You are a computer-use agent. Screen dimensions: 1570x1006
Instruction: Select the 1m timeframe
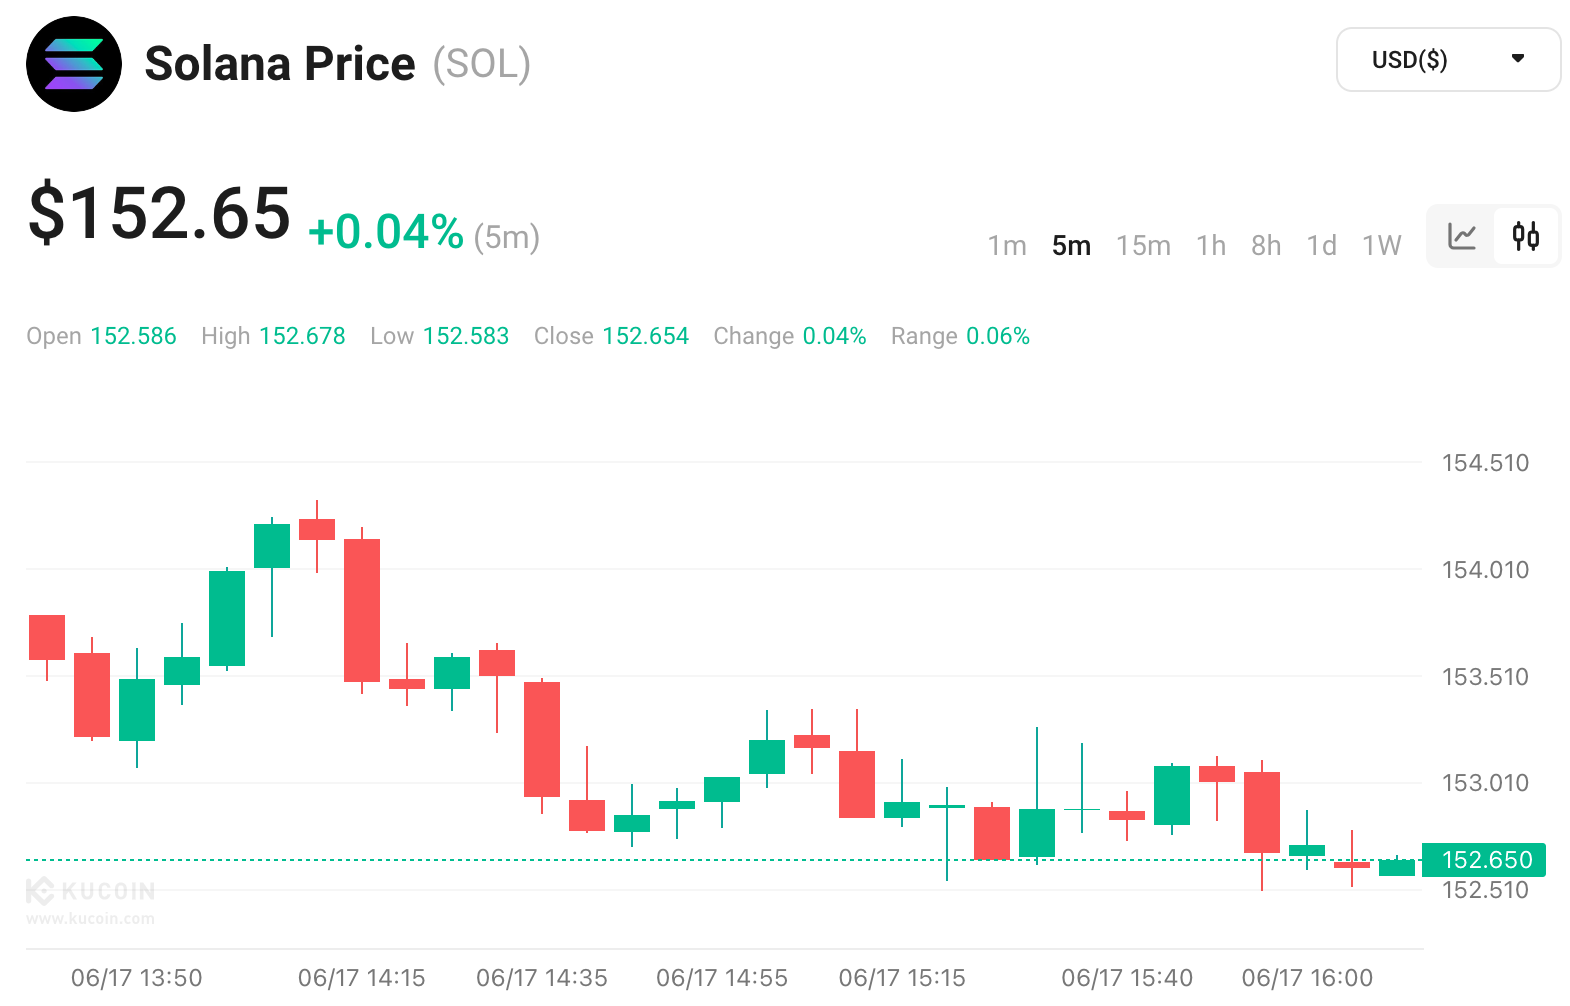point(1006,246)
